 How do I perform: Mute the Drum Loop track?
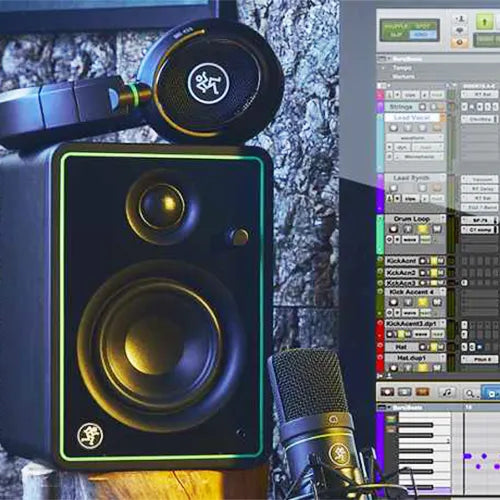tap(437, 229)
